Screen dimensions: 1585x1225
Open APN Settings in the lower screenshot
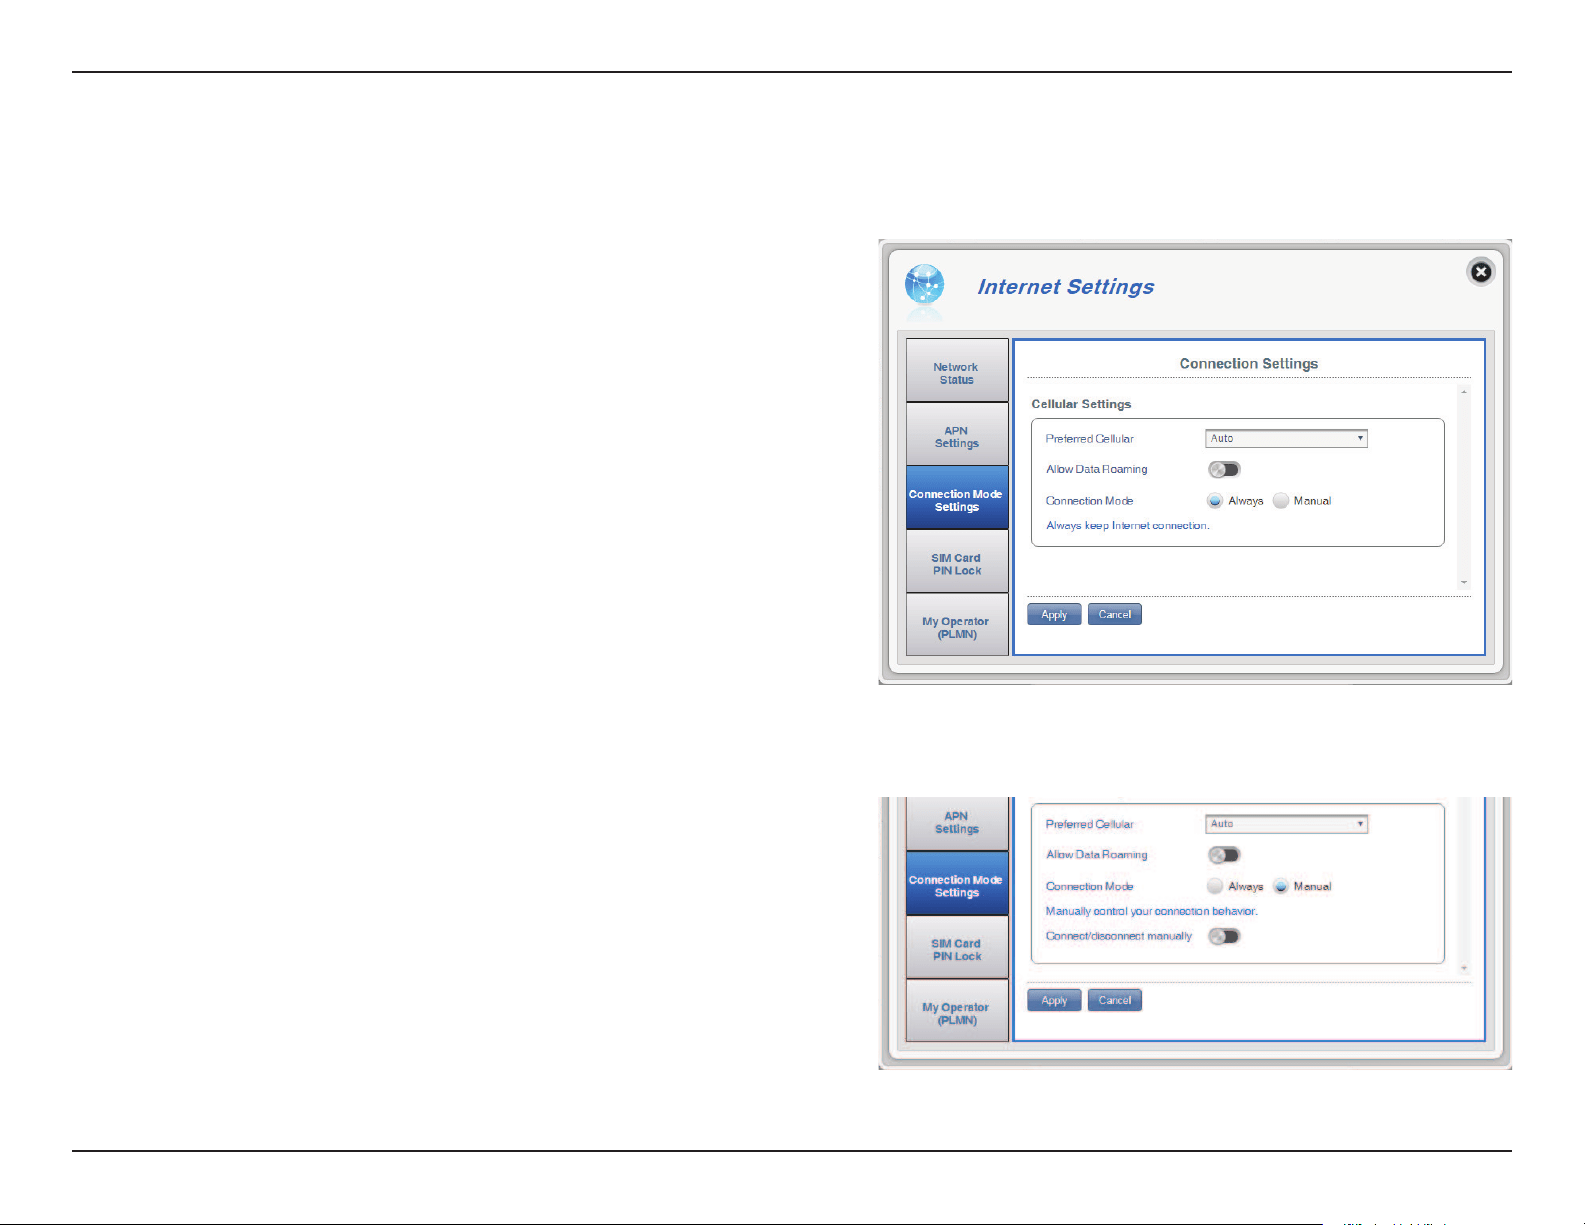coord(957,823)
